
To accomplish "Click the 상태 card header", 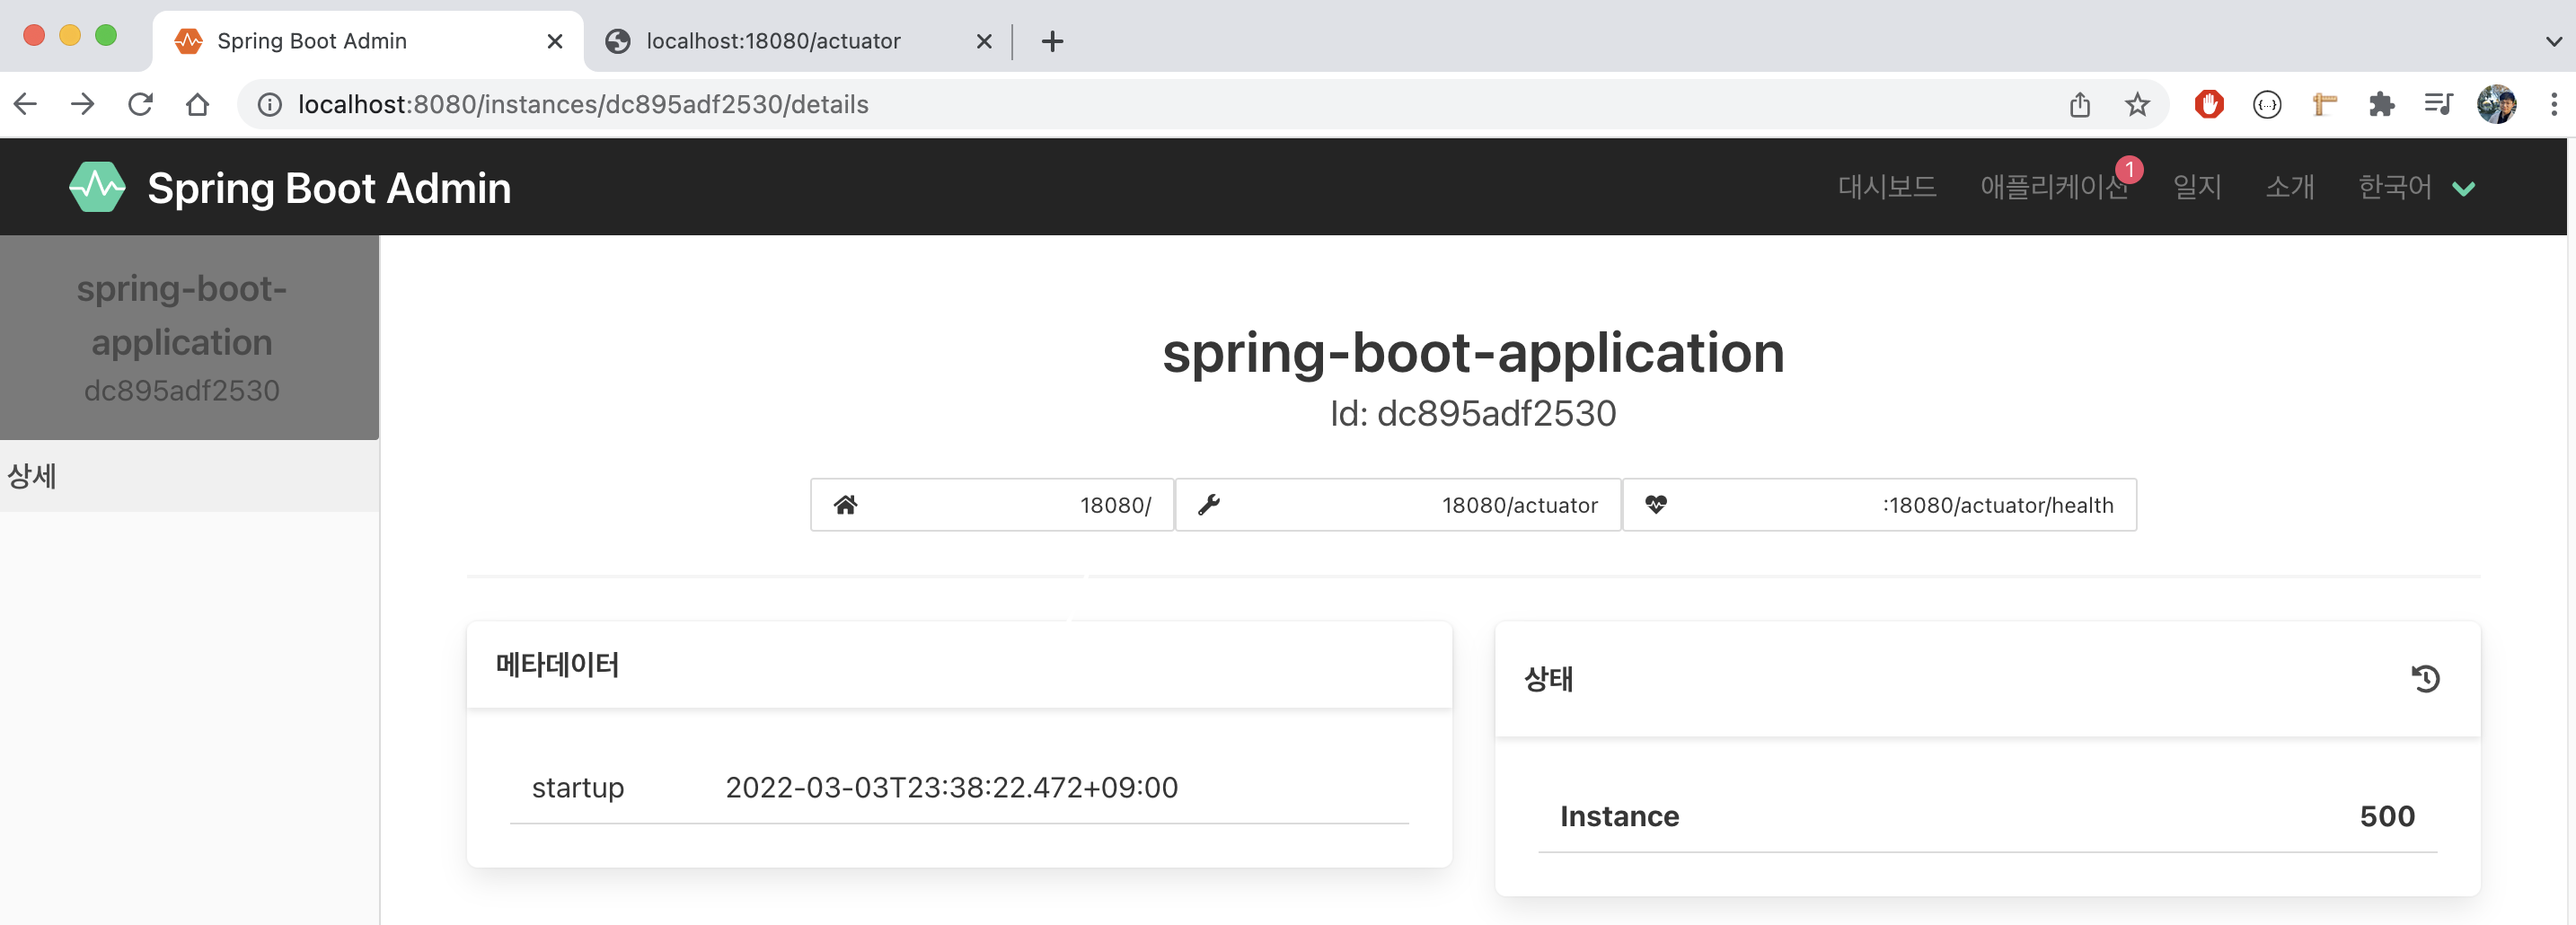I will [x=1987, y=679].
